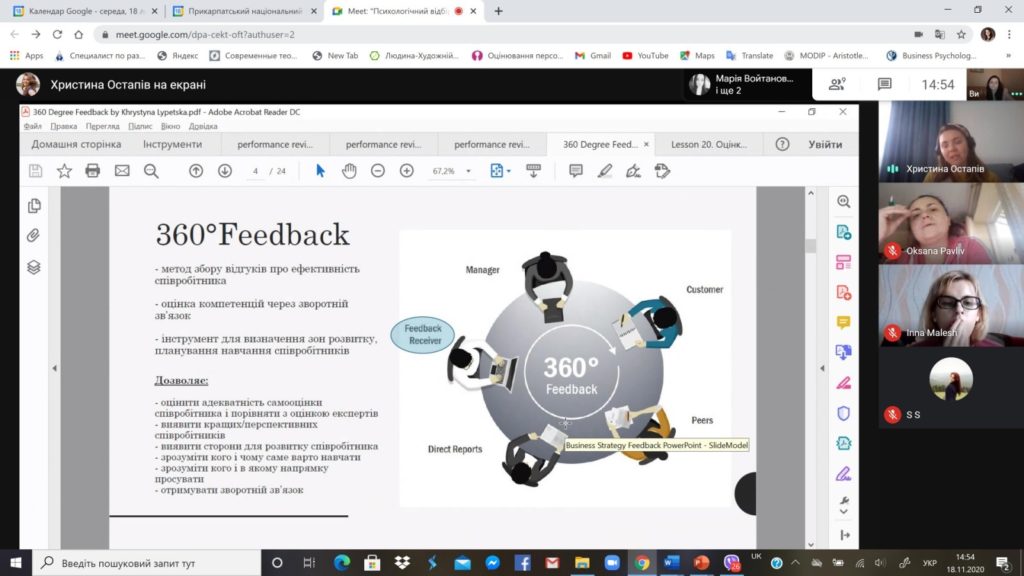1024x576 pixels.
Task: Open the Файл menu
Action: pos(33,126)
